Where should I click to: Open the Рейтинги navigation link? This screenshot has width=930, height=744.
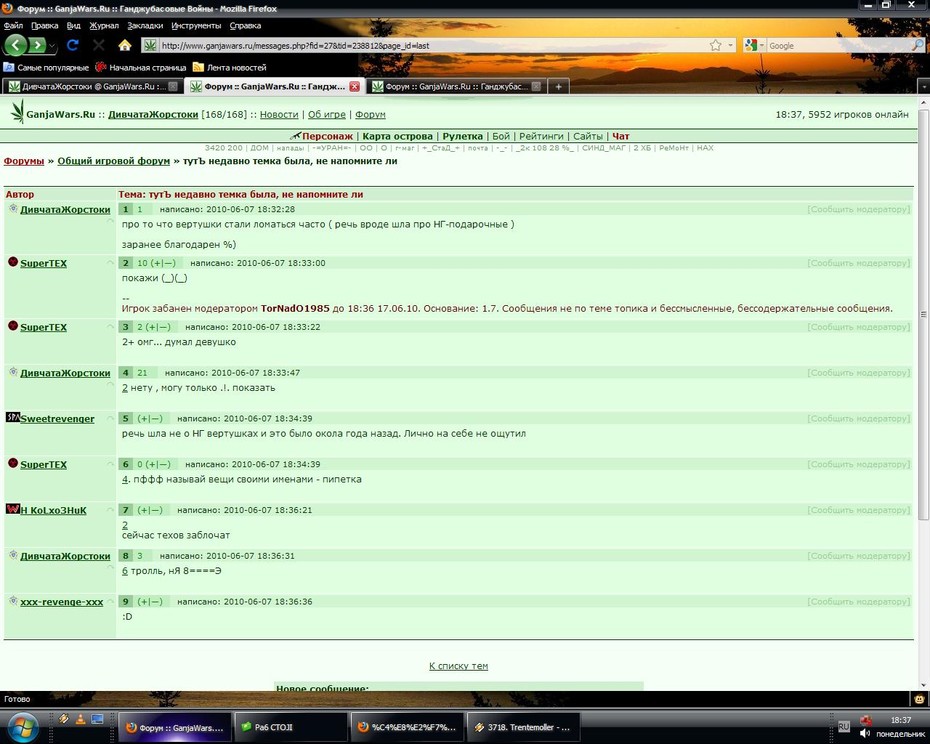(x=541, y=136)
